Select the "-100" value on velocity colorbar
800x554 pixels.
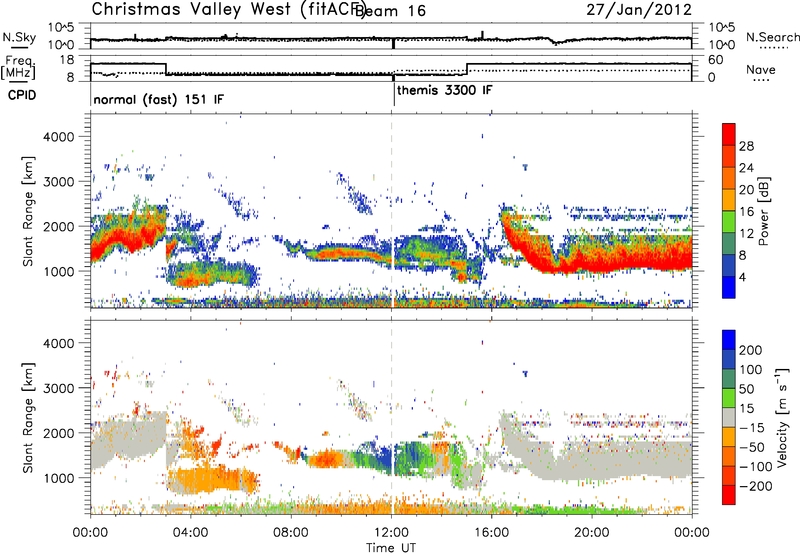tap(754, 466)
